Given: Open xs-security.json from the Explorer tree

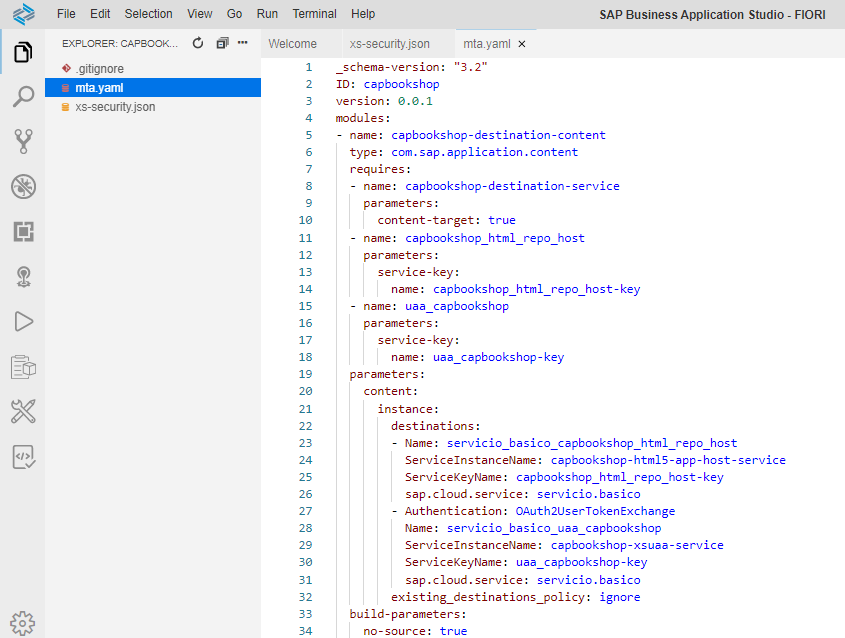Looking at the screenshot, I should pos(114,107).
